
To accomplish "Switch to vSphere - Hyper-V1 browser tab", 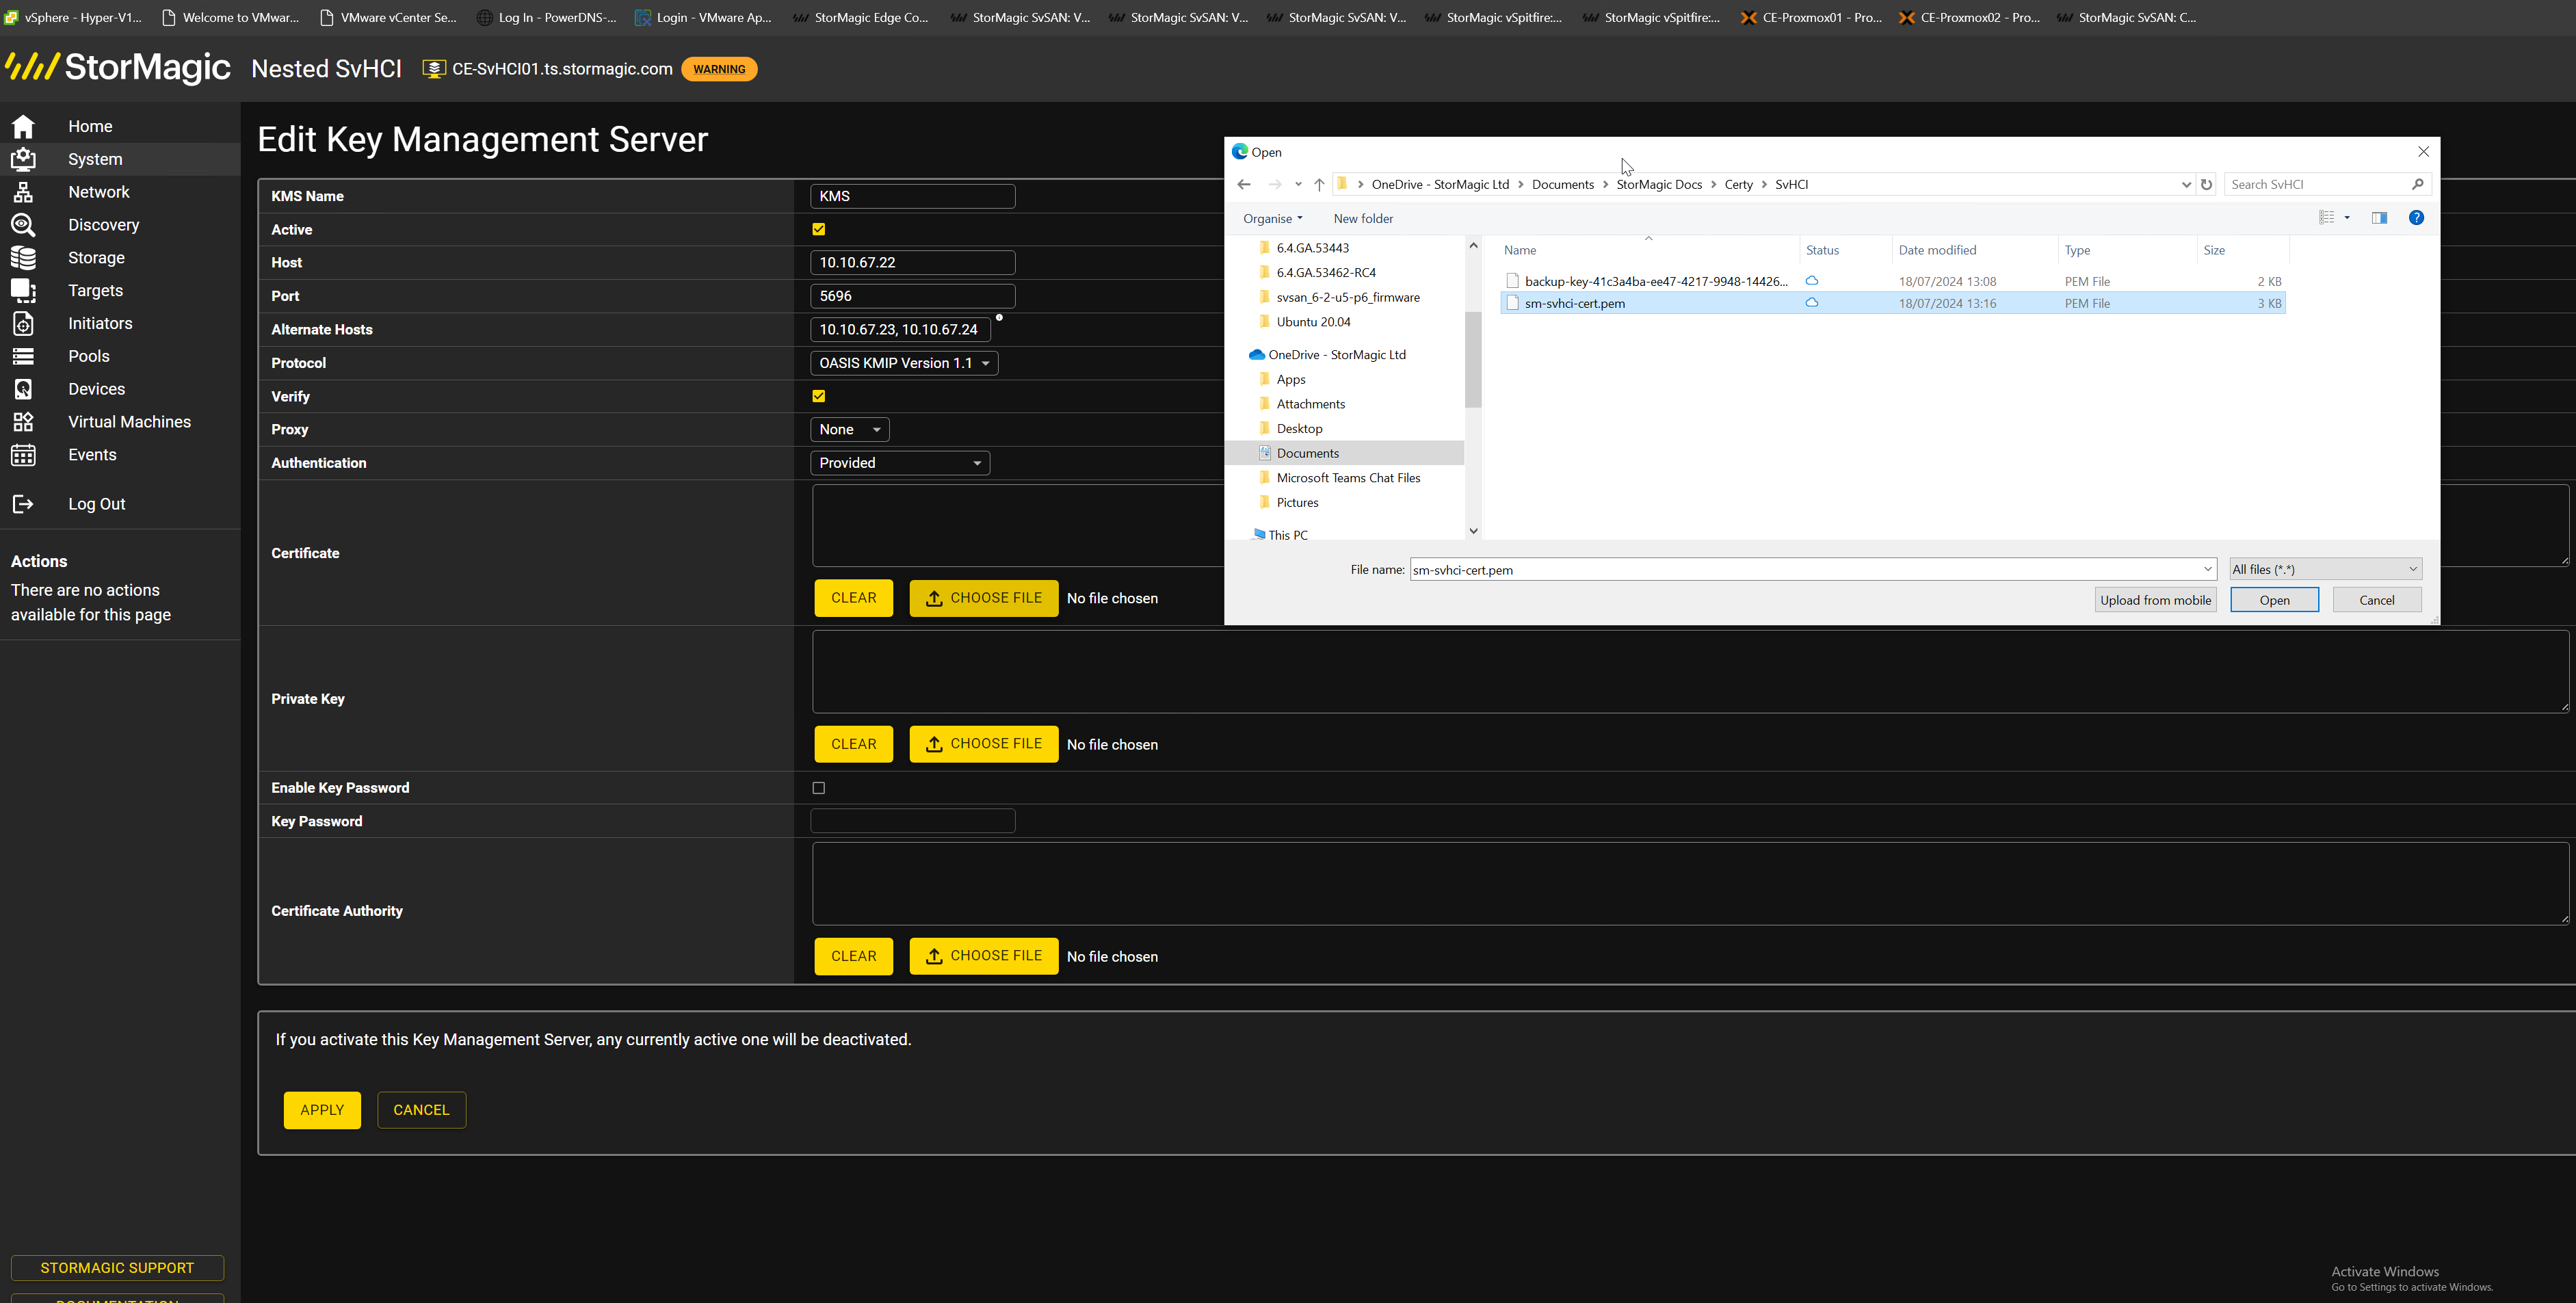I will click(74, 17).
